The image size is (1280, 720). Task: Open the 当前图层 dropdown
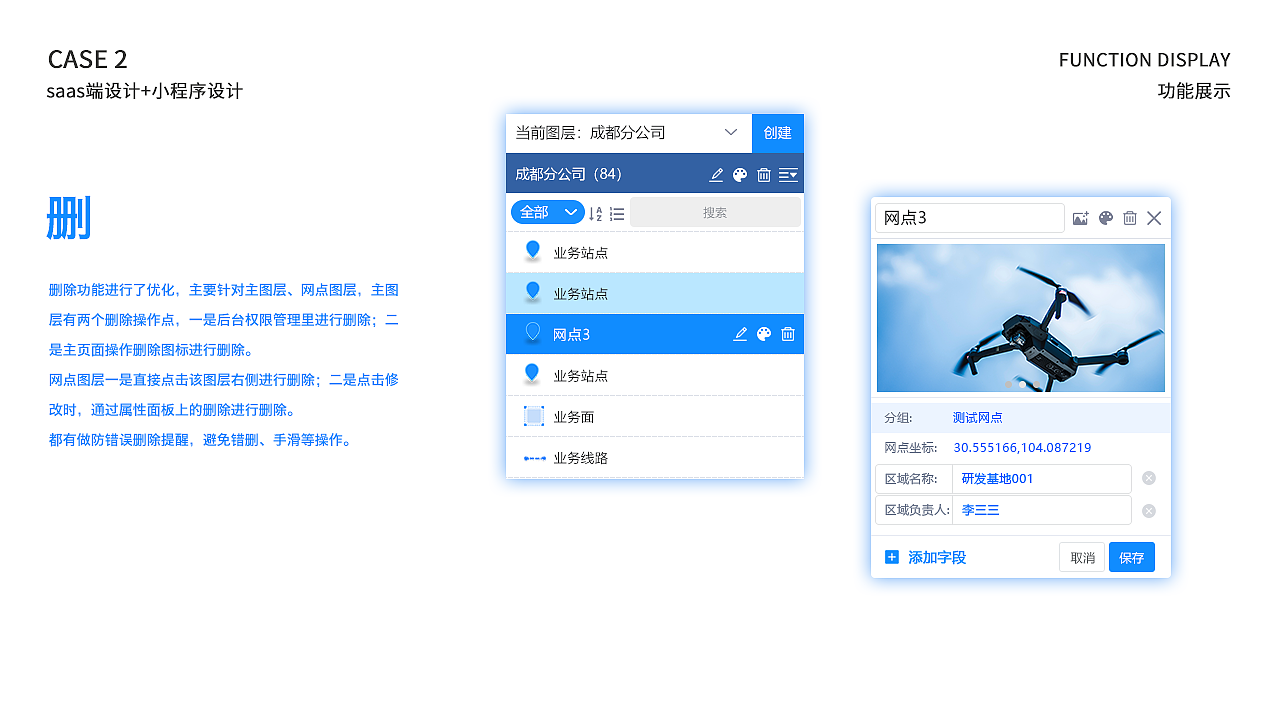(x=729, y=133)
